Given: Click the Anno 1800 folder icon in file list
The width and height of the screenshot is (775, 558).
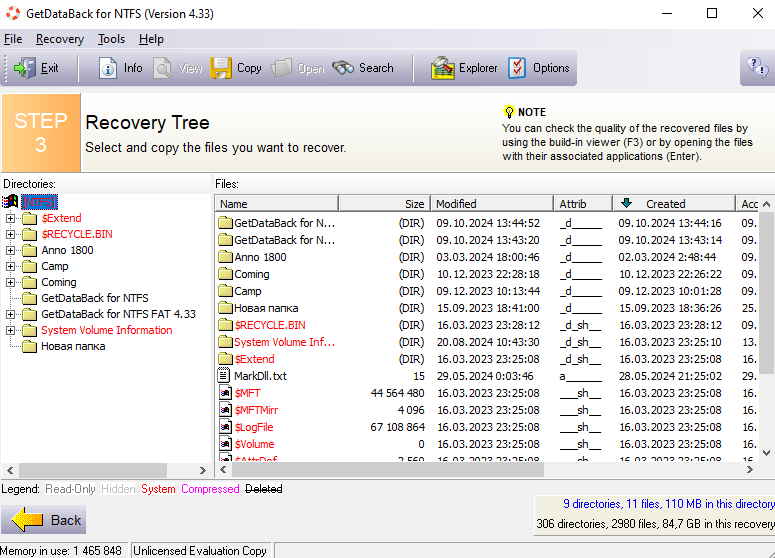Looking at the screenshot, I should [225, 257].
